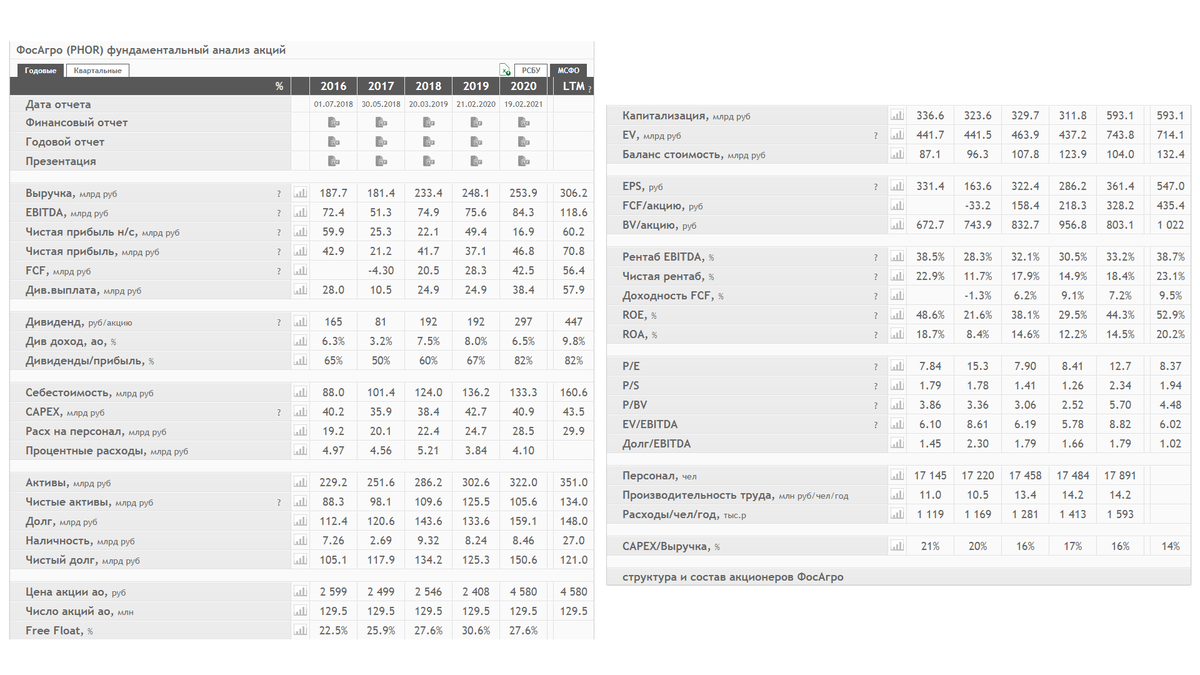Screen dimensions: 1200x675
Task: Show the chart for Дивиденд руб/акцию row
Action: point(301,322)
